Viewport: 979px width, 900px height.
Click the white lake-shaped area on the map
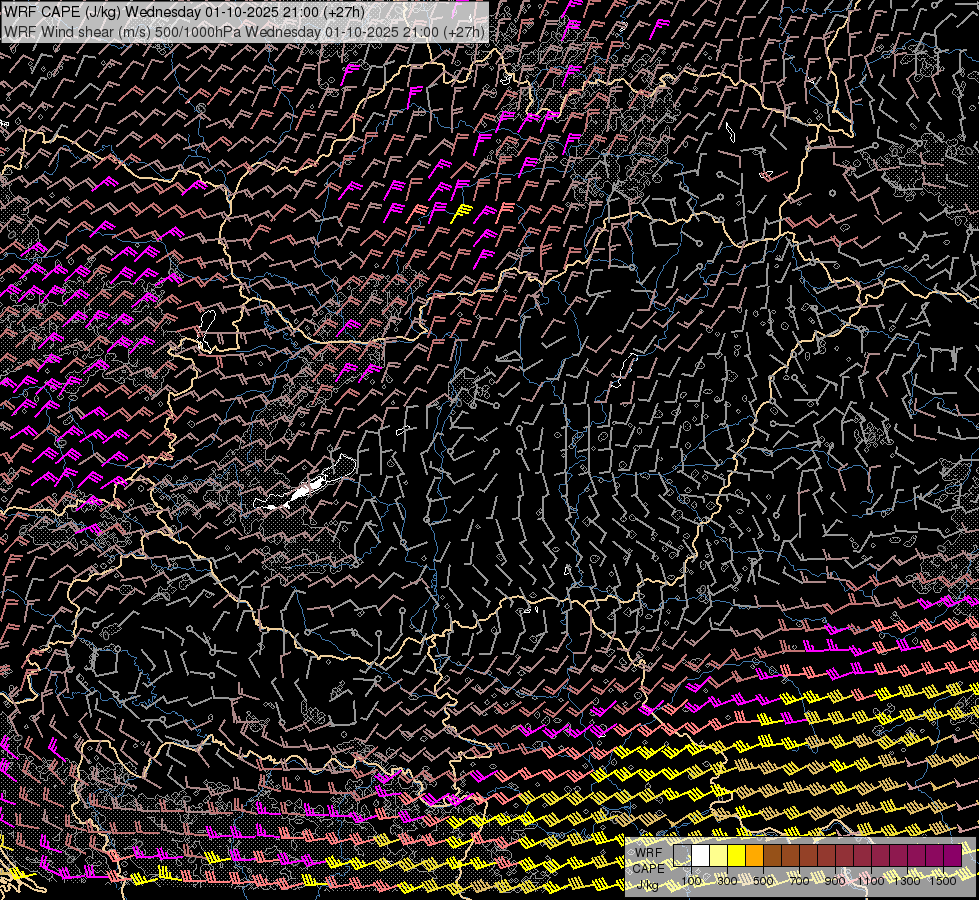pyautogui.click(x=305, y=491)
